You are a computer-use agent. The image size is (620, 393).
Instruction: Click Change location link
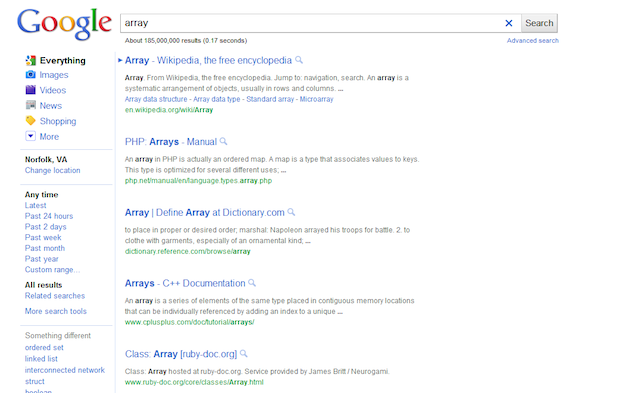coord(53,170)
